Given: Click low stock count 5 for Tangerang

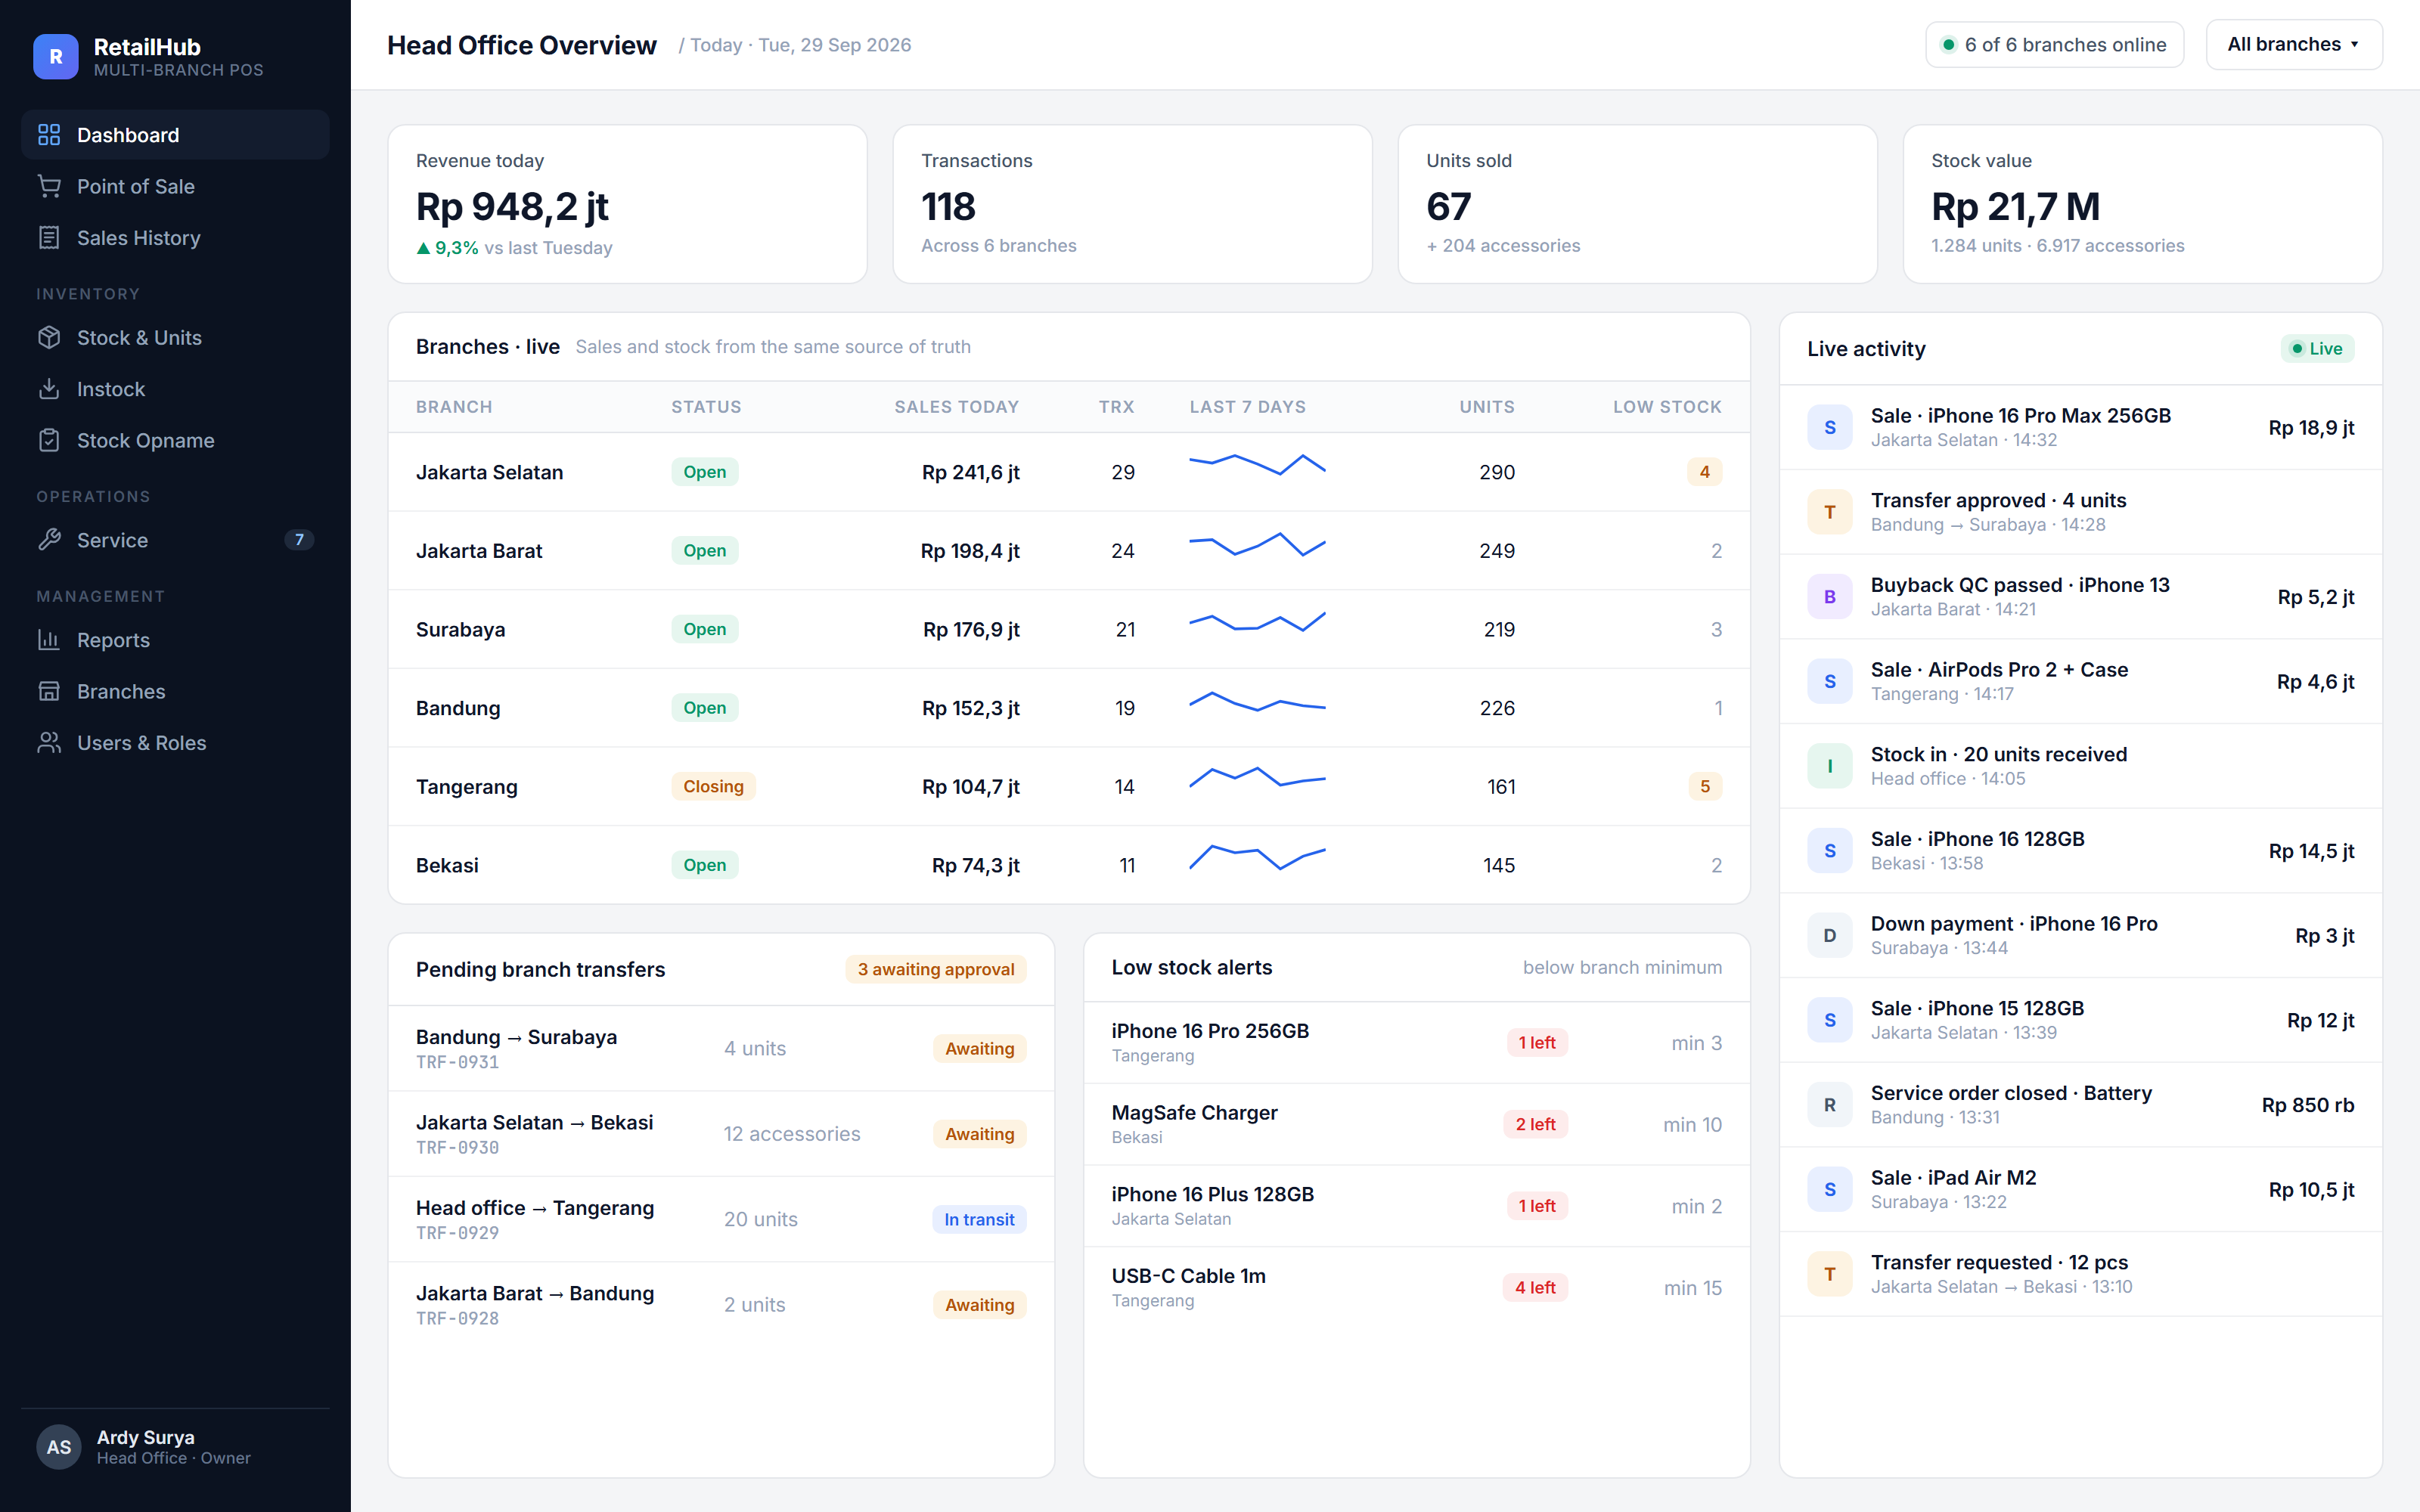Looking at the screenshot, I should click(x=1705, y=787).
